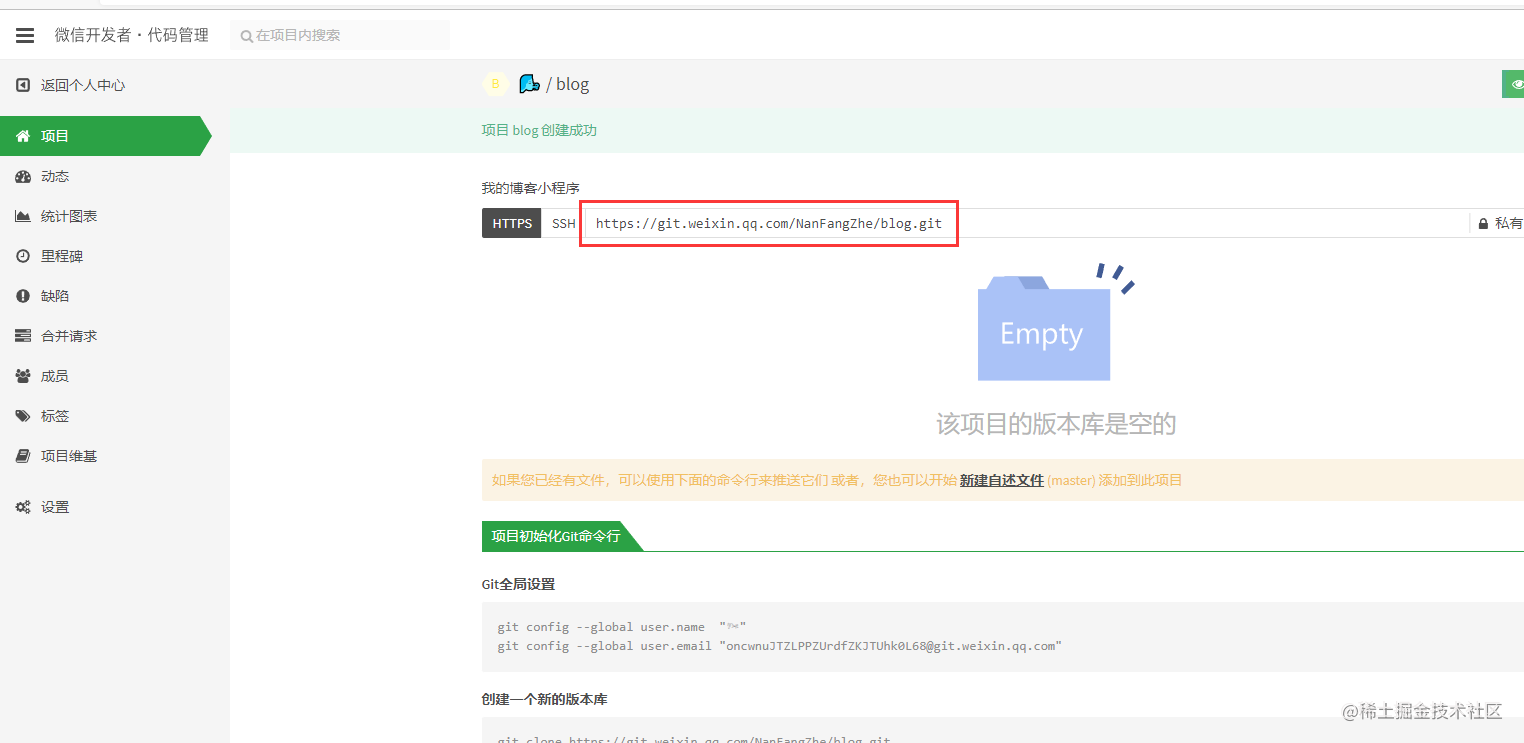The image size is (1524, 743).
Task: Click the chart icon beside 统计图表
Action: 23,216
